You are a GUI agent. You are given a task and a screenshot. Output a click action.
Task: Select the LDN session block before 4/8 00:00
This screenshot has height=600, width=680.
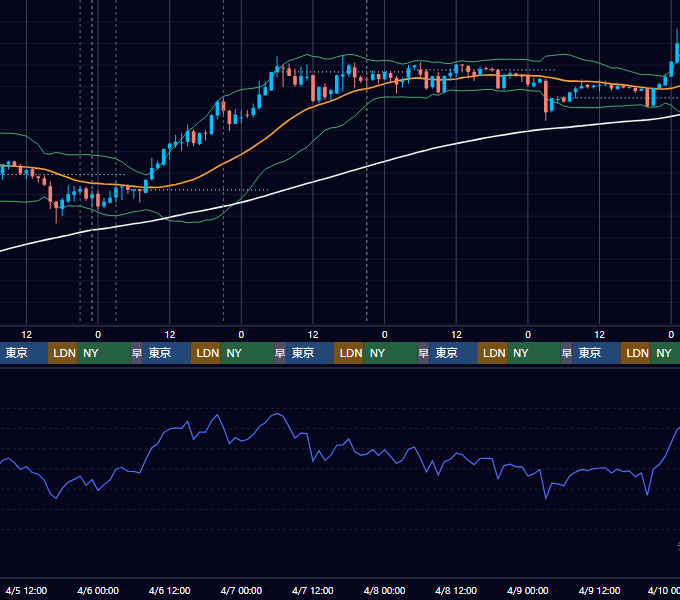[x=349, y=353]
